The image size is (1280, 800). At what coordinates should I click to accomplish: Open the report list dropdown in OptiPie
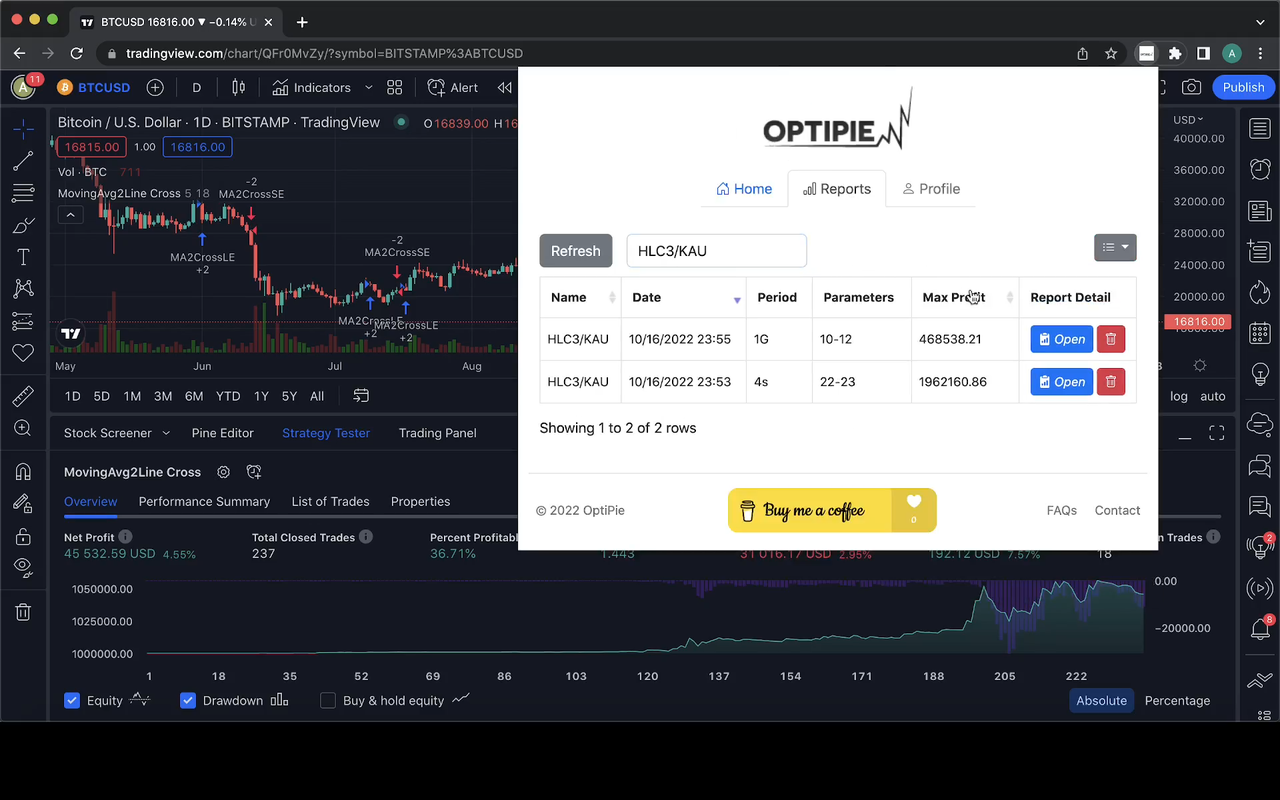click(x=1115, y=247)
